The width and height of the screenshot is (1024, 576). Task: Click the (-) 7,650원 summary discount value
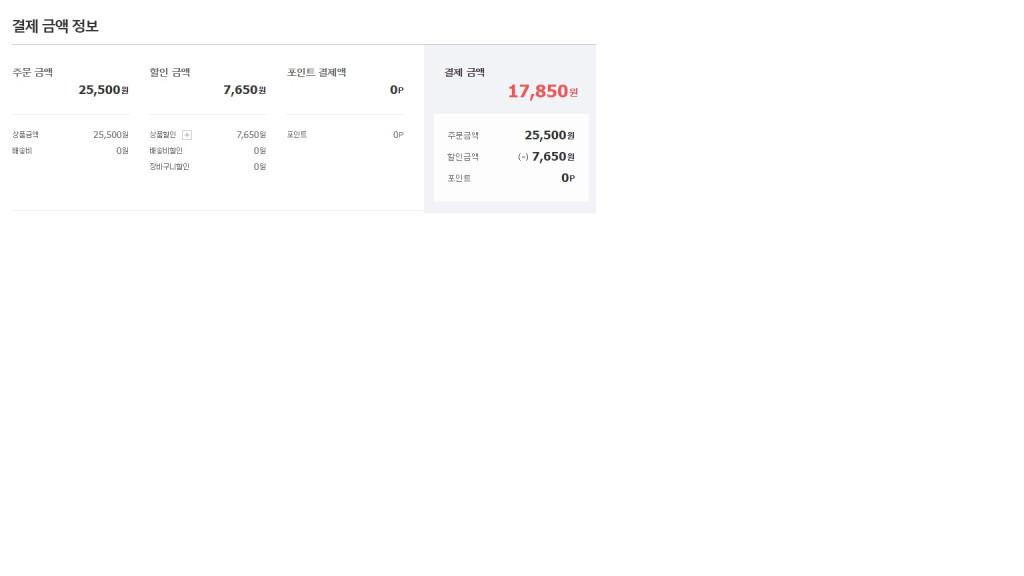pos(546,157)
